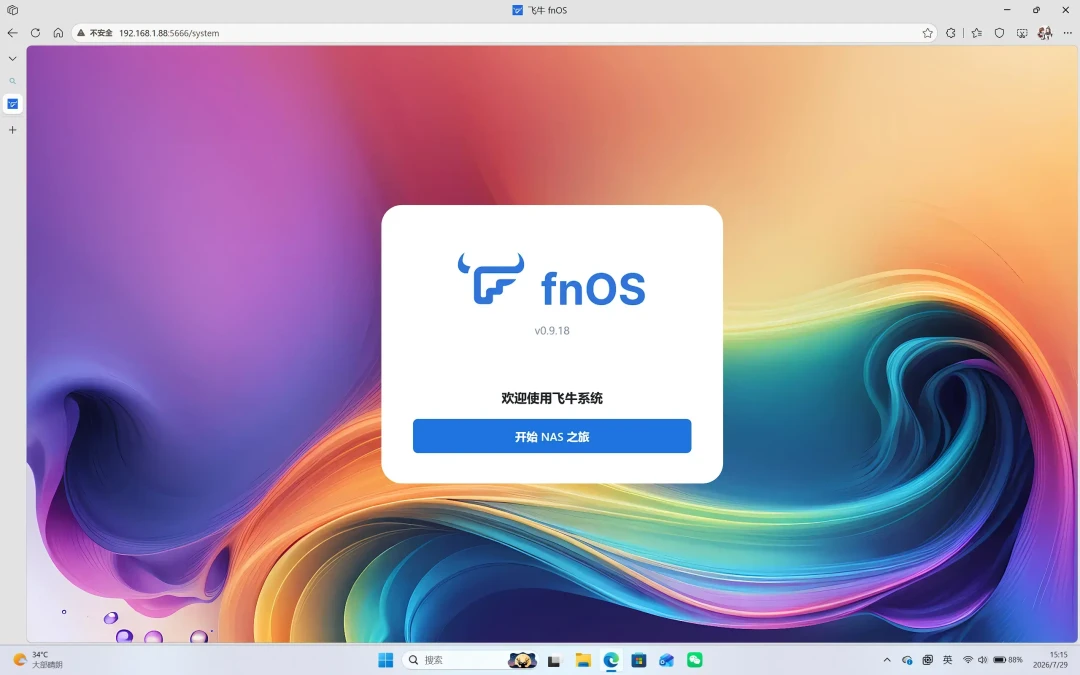
Task: Go back using browser back arrow
Action: click(12, 32)
